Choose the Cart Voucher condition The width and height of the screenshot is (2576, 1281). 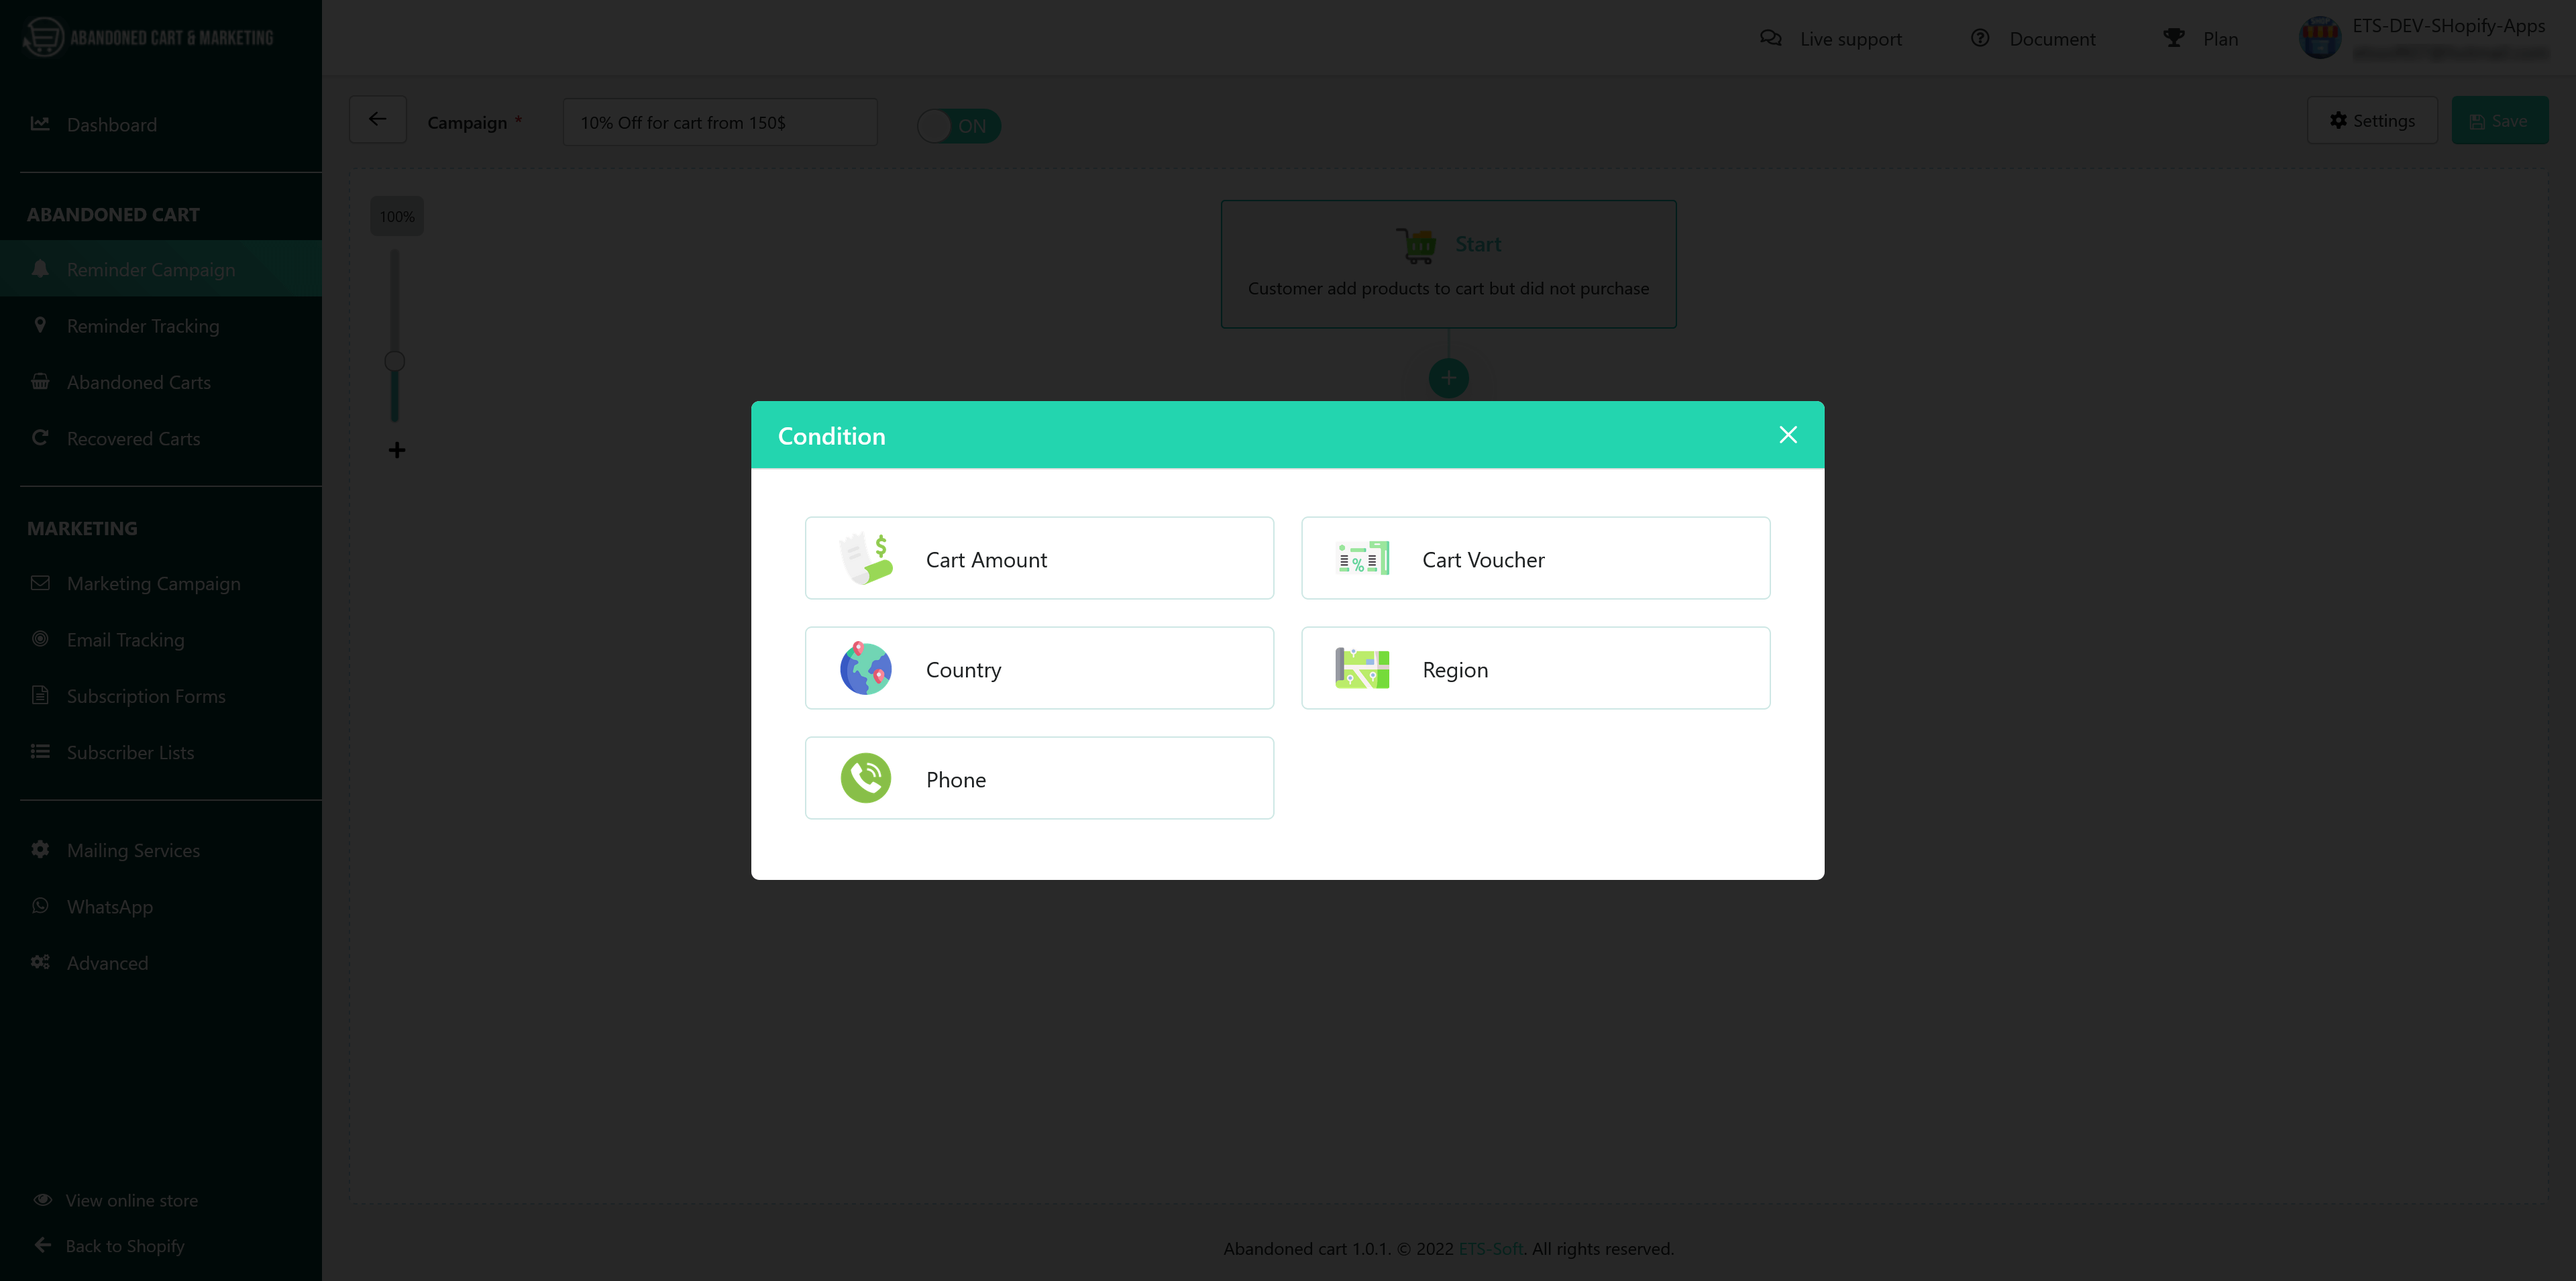click(x=1535, y=558)
